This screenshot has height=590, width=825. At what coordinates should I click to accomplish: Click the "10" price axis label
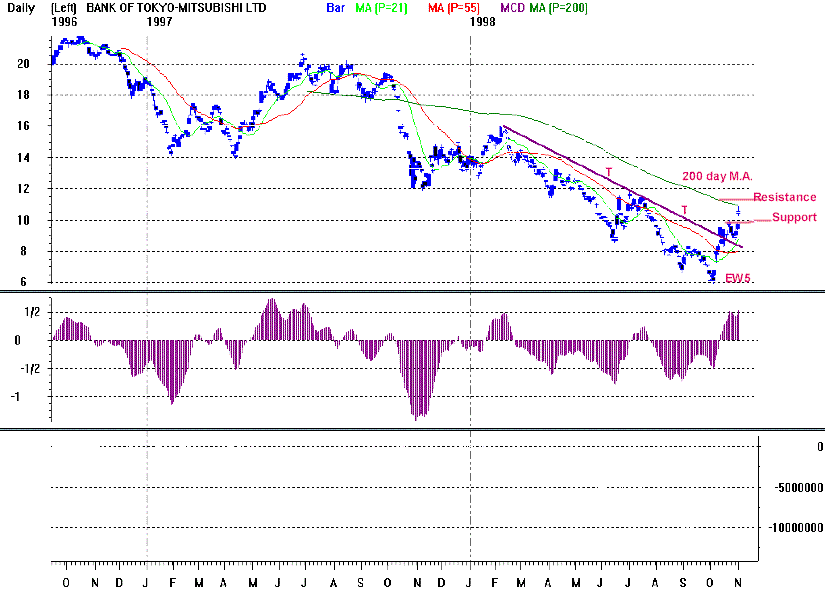pyautogui.click(x=23, y=220)
